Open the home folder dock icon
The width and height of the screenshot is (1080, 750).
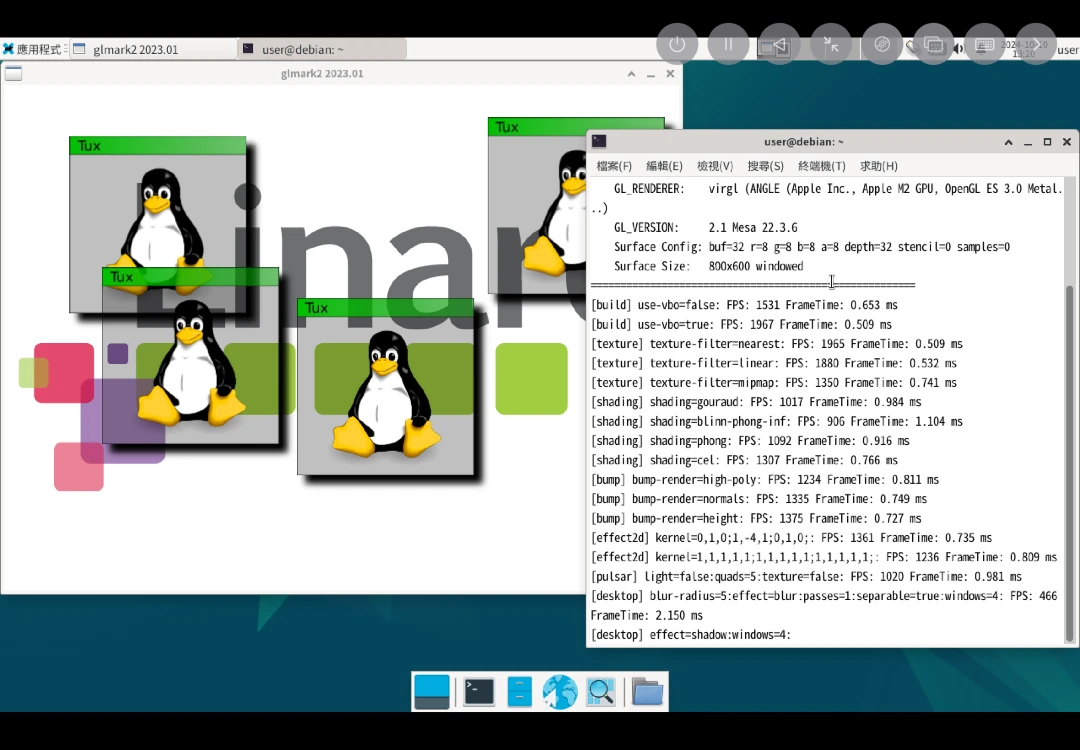647,691
